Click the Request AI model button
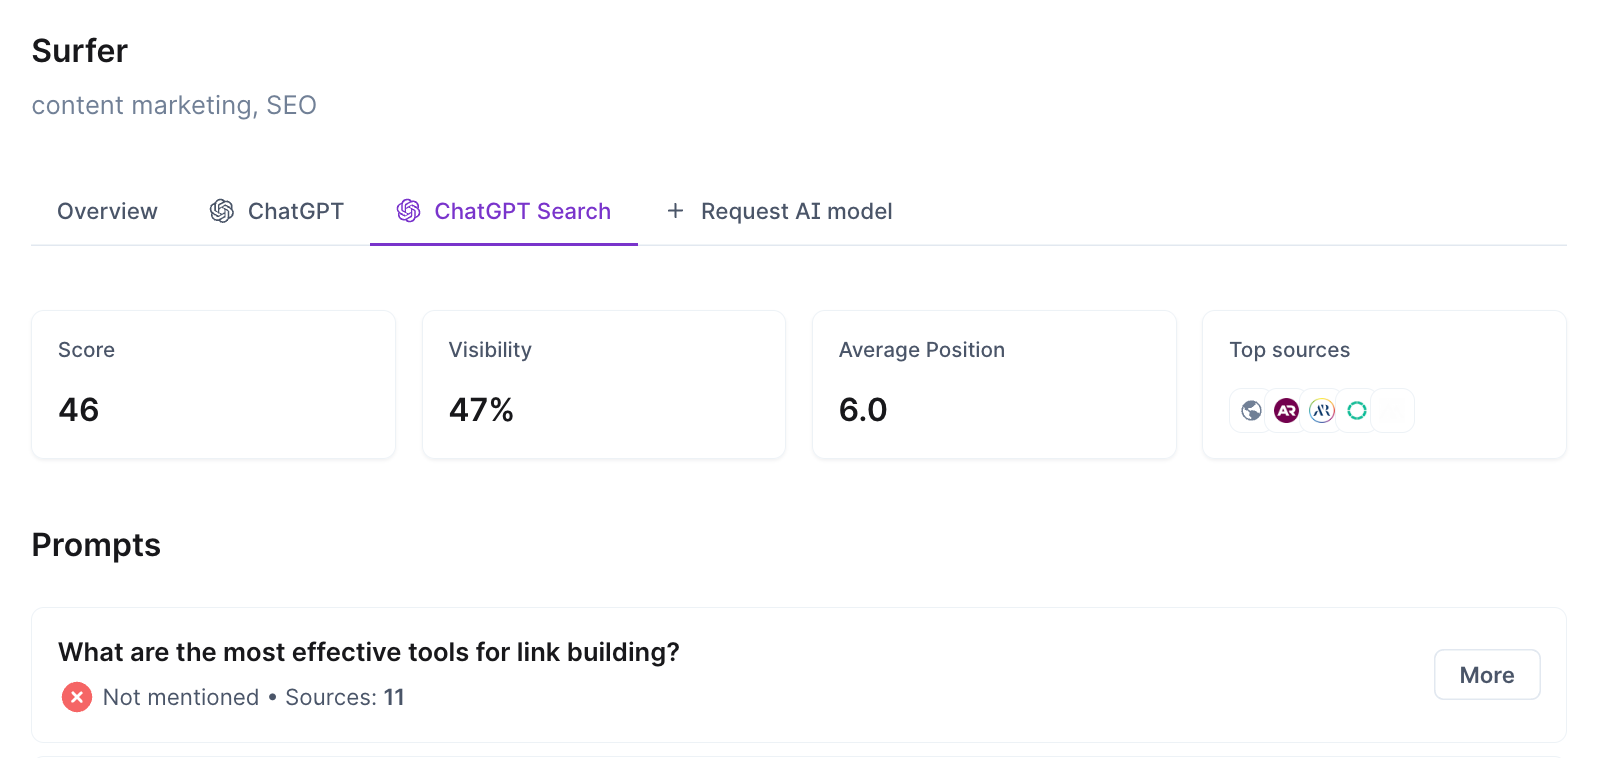The height and width of the screenshot is (758, 1598). pyautogui.click(x=780, y=211)
